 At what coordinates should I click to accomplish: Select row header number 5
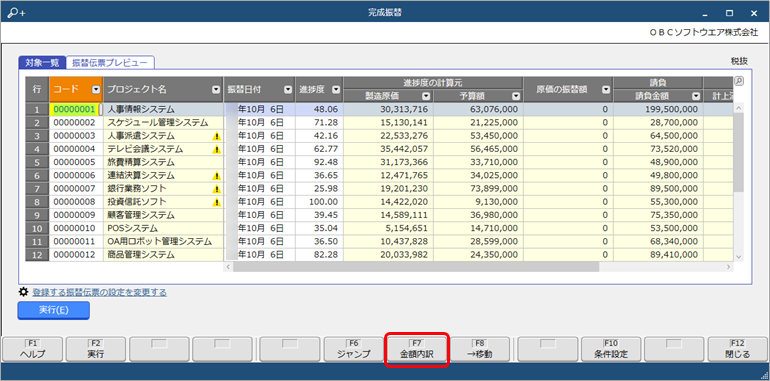coord(37,163)
